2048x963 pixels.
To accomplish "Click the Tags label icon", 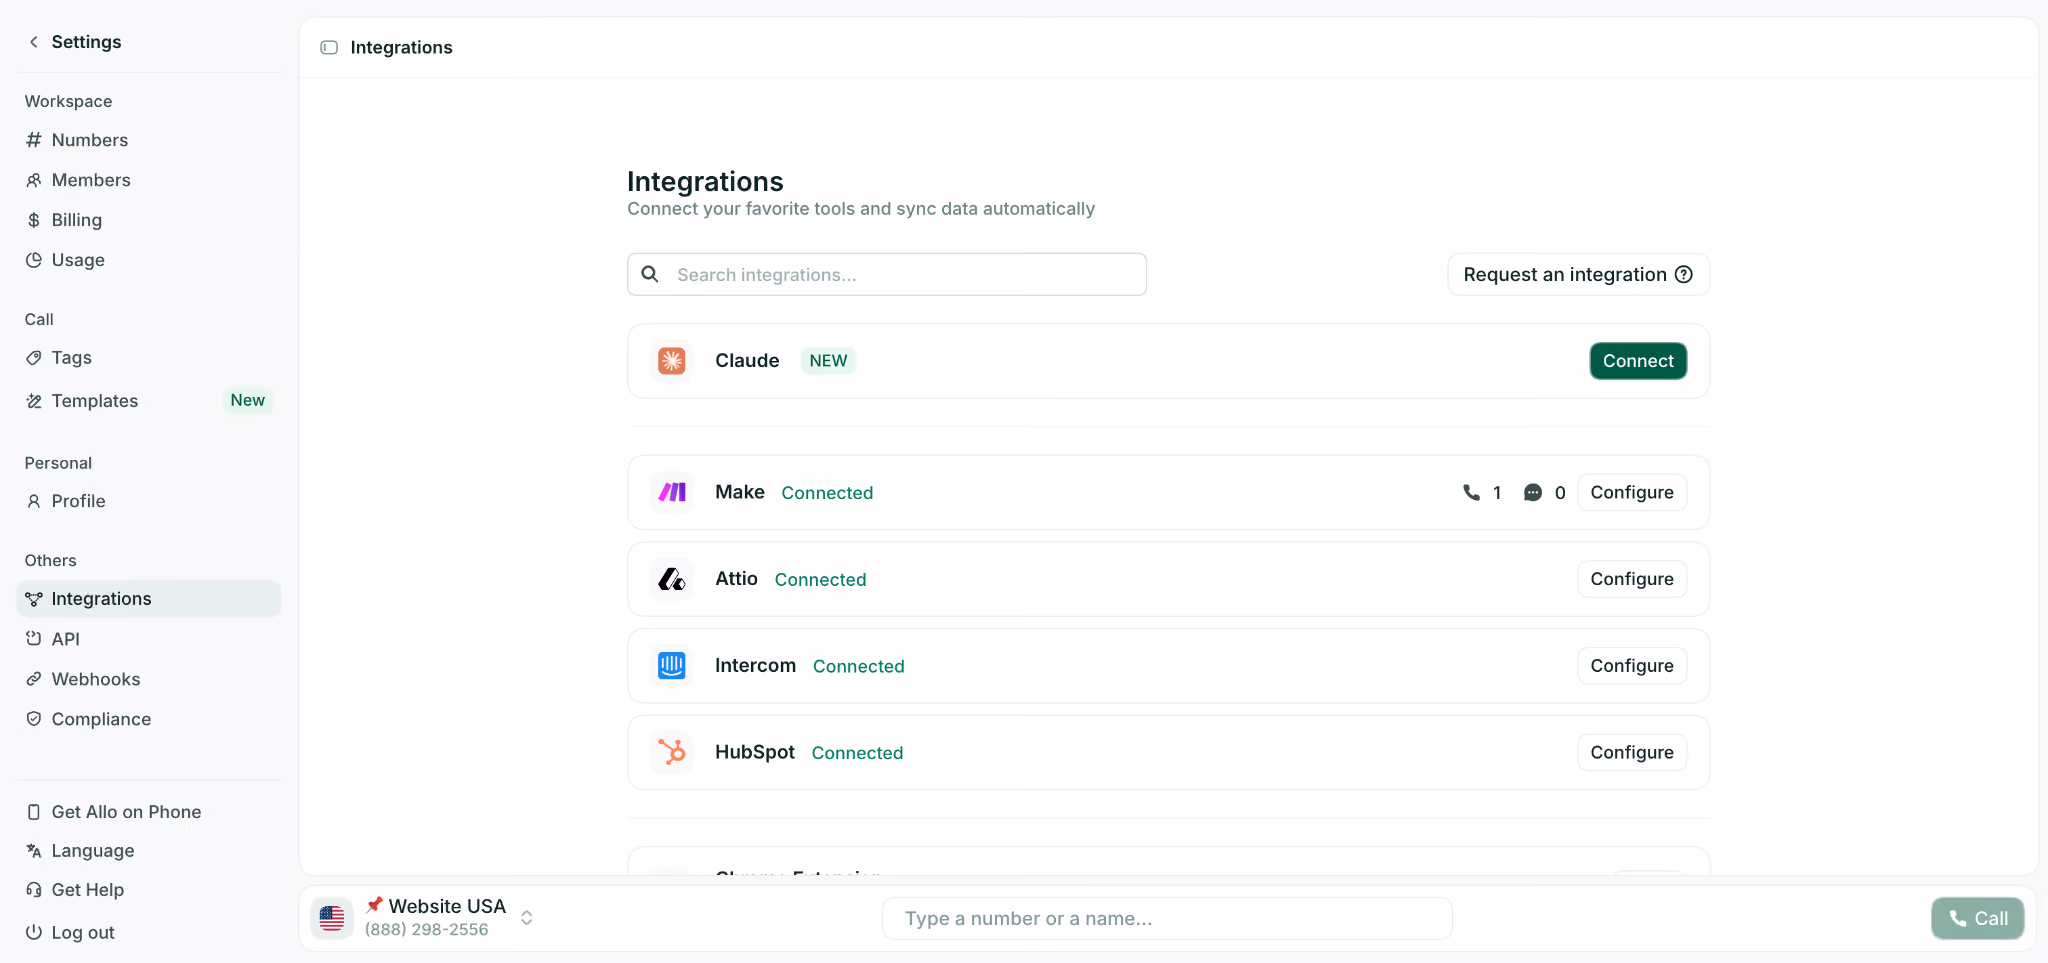I will point(34,358).
